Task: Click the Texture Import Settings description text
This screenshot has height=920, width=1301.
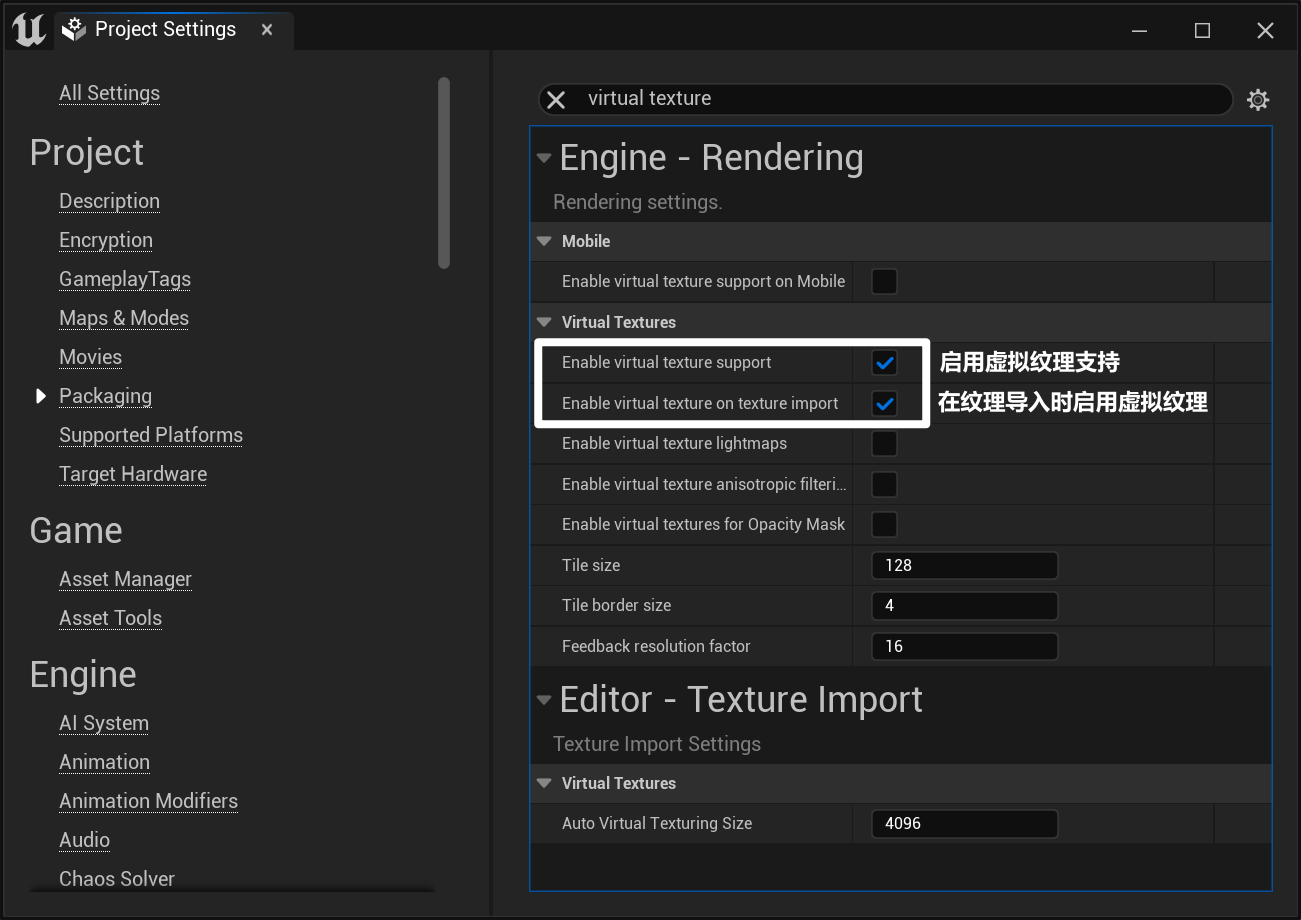Action: (x=657, y=744)
